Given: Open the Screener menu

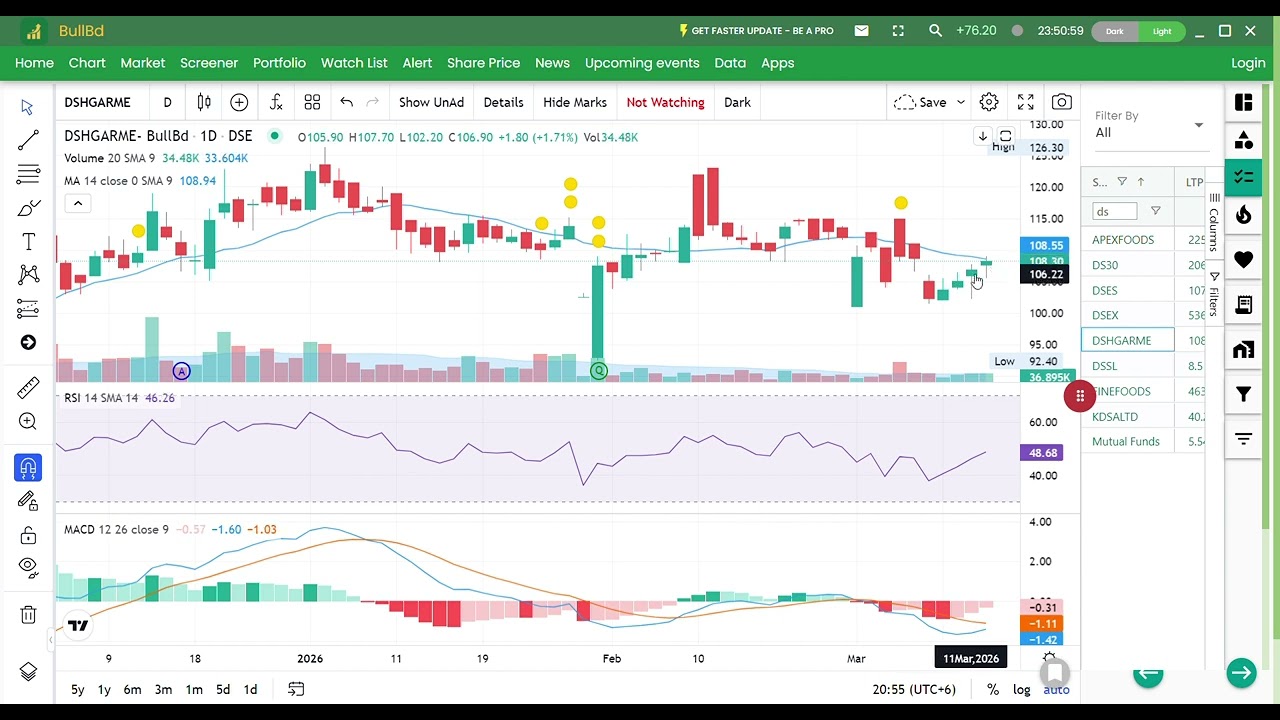Looking at the screenshot, I should (x=209, y=63).
